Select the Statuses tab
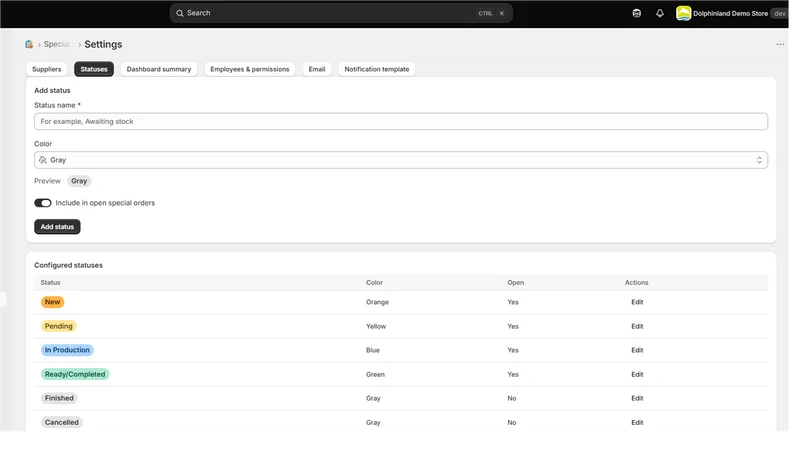This screenshot has width=800, height=450. (x=95, y=70)
